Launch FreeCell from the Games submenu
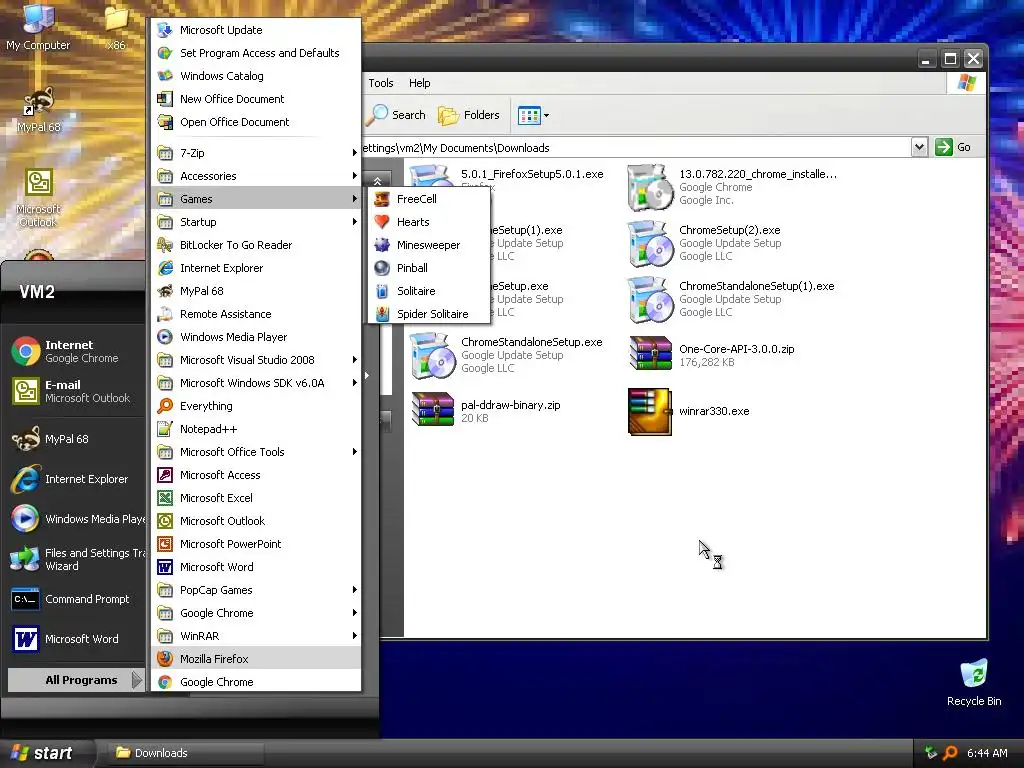This screenshot has height=768, width=1024. point(429,199)
